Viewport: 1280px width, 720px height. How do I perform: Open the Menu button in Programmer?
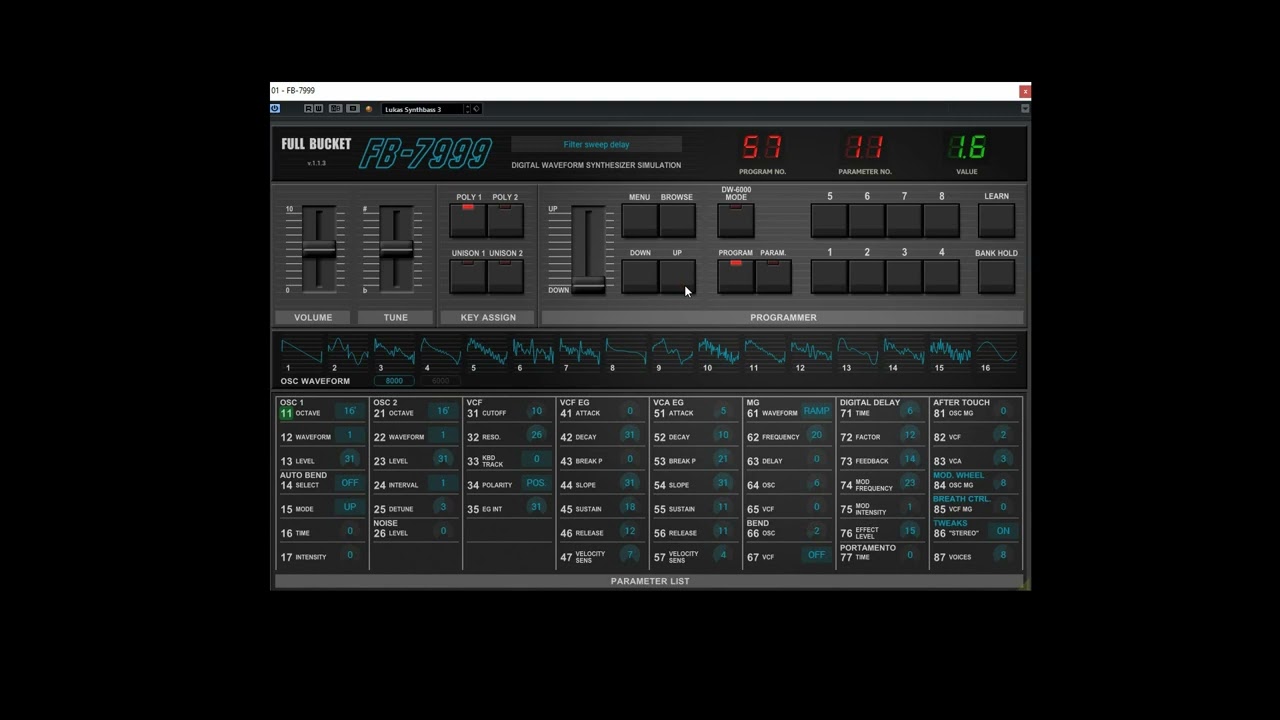(640, 220)
